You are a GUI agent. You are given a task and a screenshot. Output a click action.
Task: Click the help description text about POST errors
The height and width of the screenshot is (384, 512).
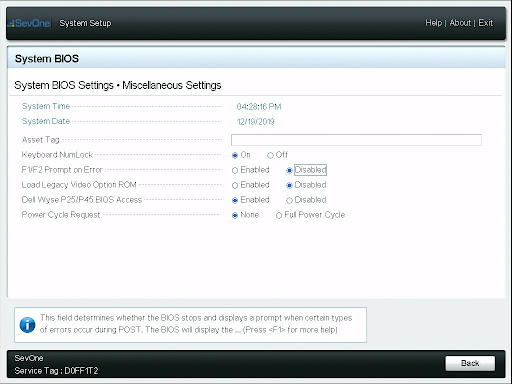point(196,324)
